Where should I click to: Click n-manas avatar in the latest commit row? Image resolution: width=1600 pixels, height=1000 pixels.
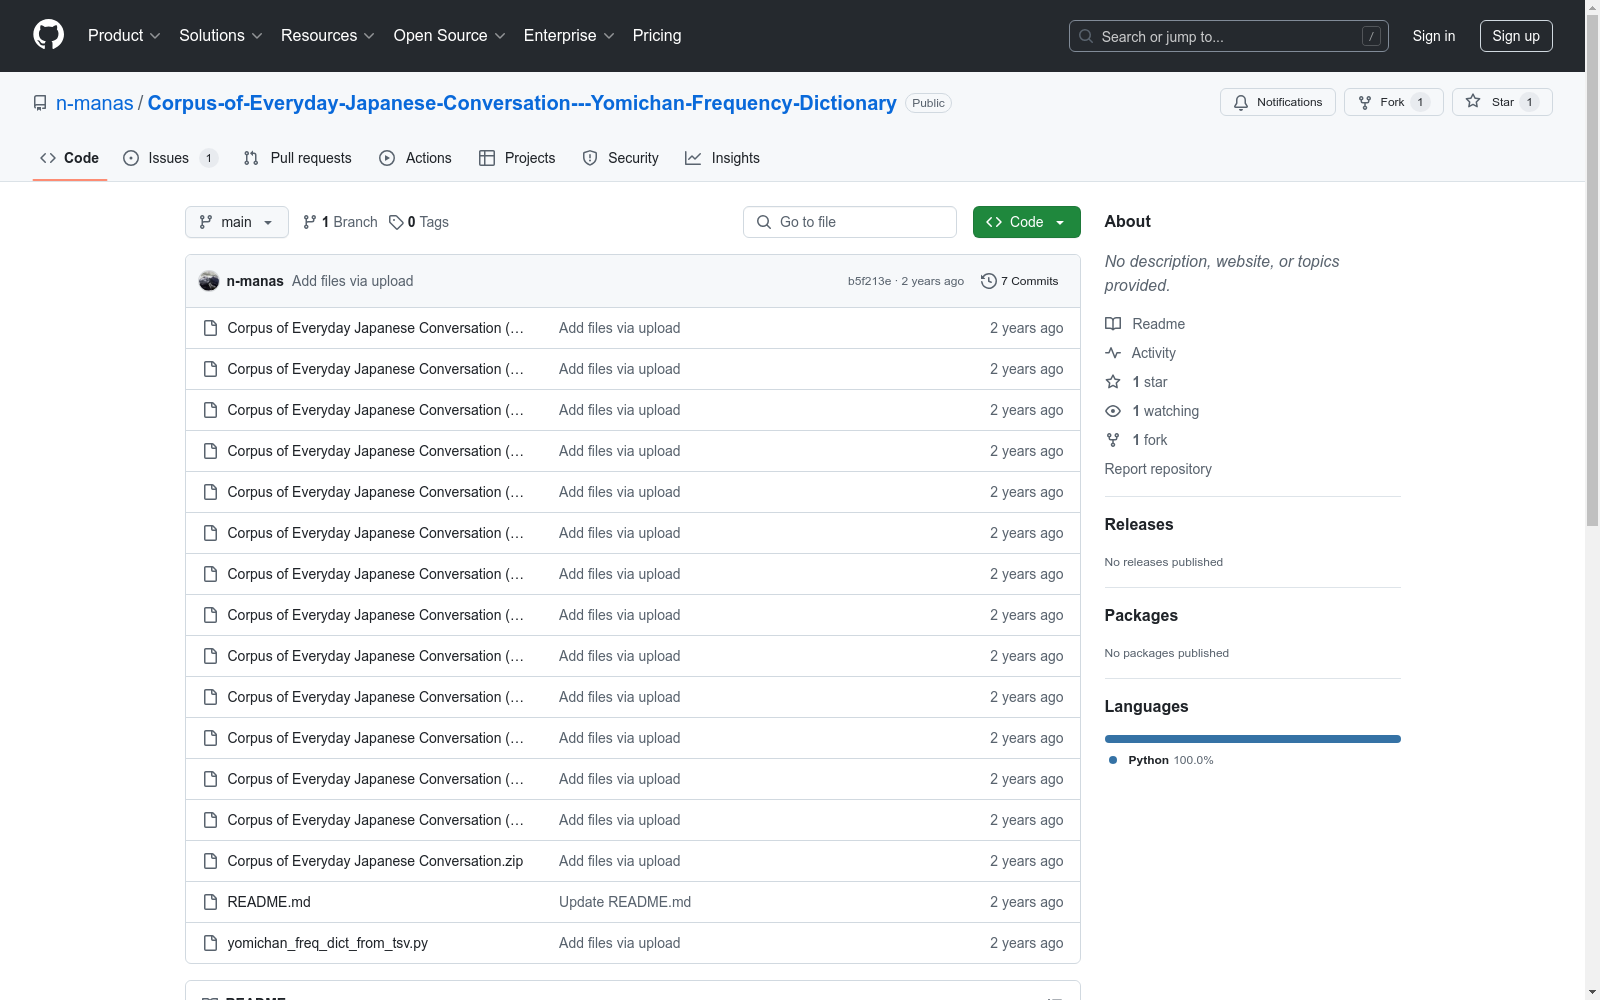click(x=209, y=281)
